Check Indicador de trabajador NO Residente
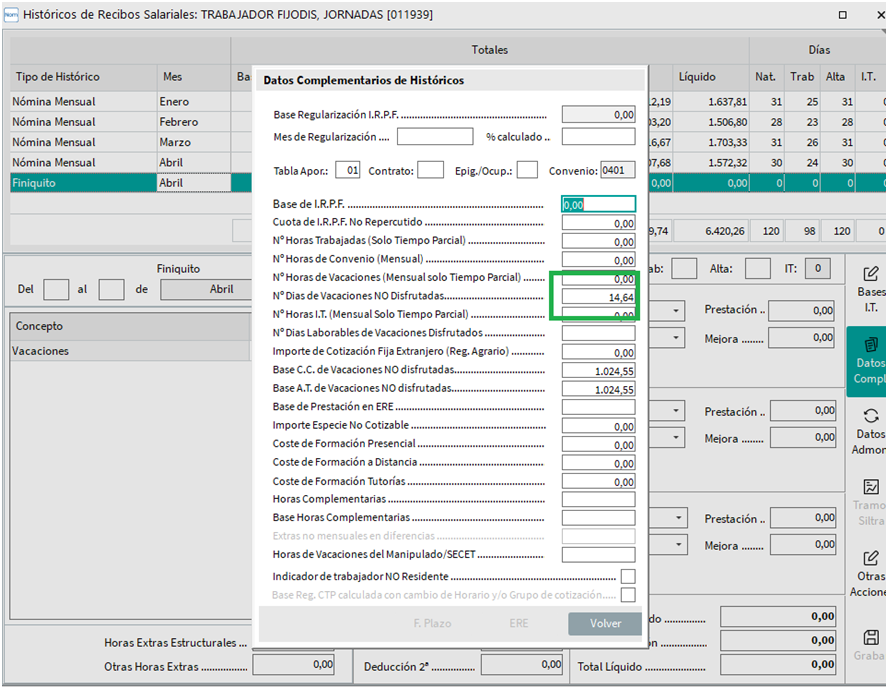 tap(627, 576)
